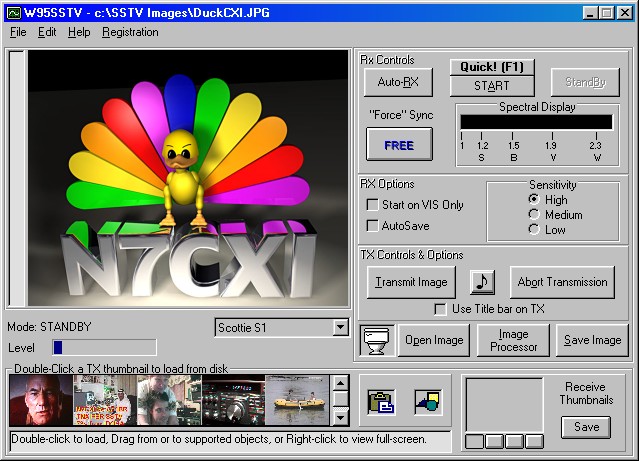Toggle the AutoSave checkbox
This screenshot has width=639, height=461.
coord(372,226)
